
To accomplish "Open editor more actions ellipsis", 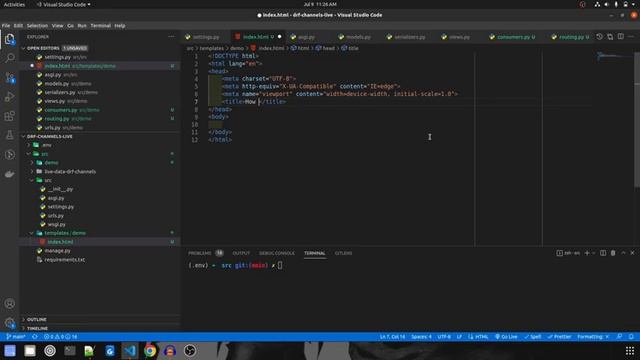I will [631, 37].
